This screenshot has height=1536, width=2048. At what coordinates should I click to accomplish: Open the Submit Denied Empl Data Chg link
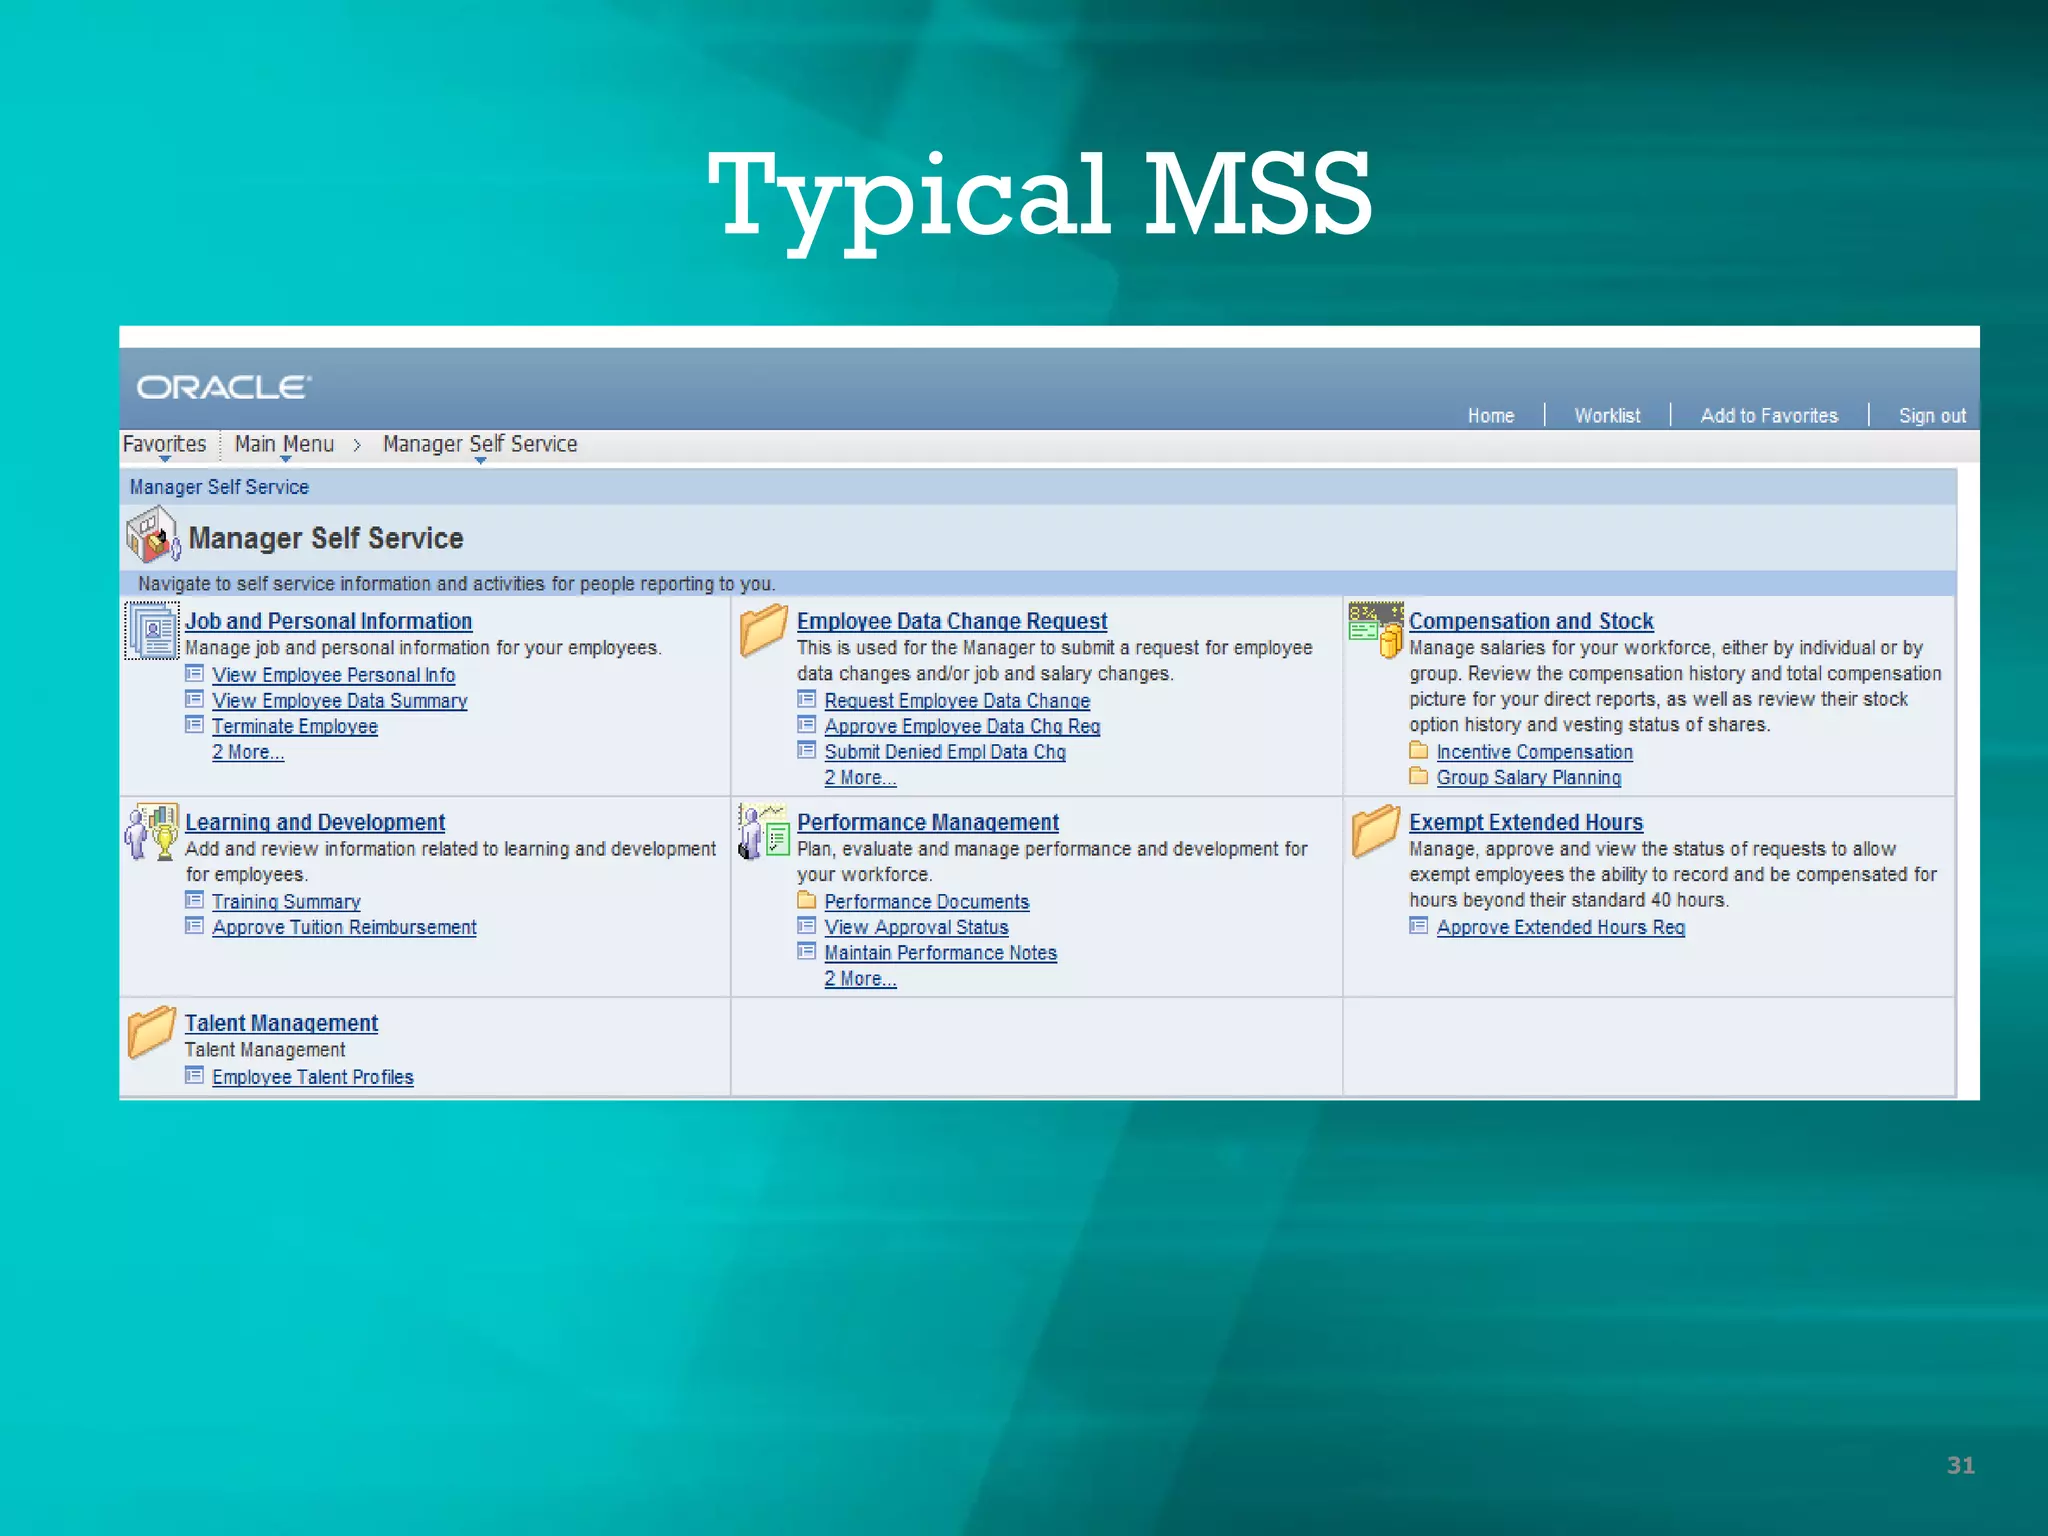tap(945, 752)
